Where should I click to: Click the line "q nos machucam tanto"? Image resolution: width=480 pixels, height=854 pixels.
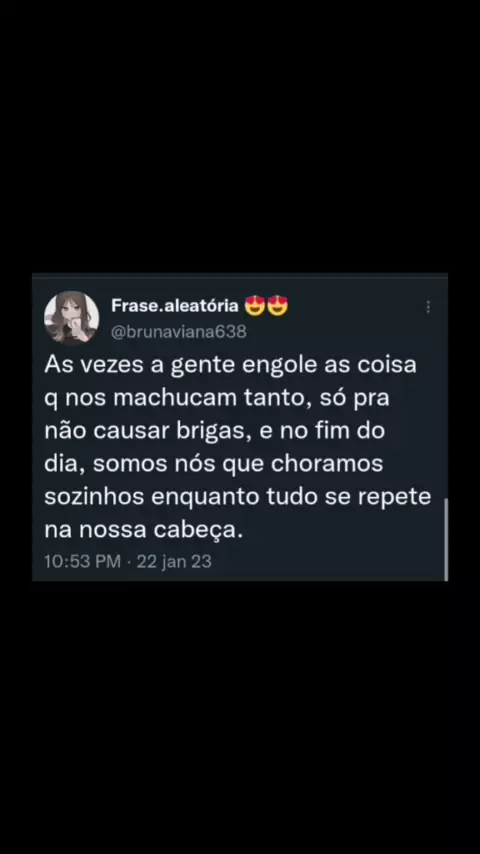coord(217,399)
